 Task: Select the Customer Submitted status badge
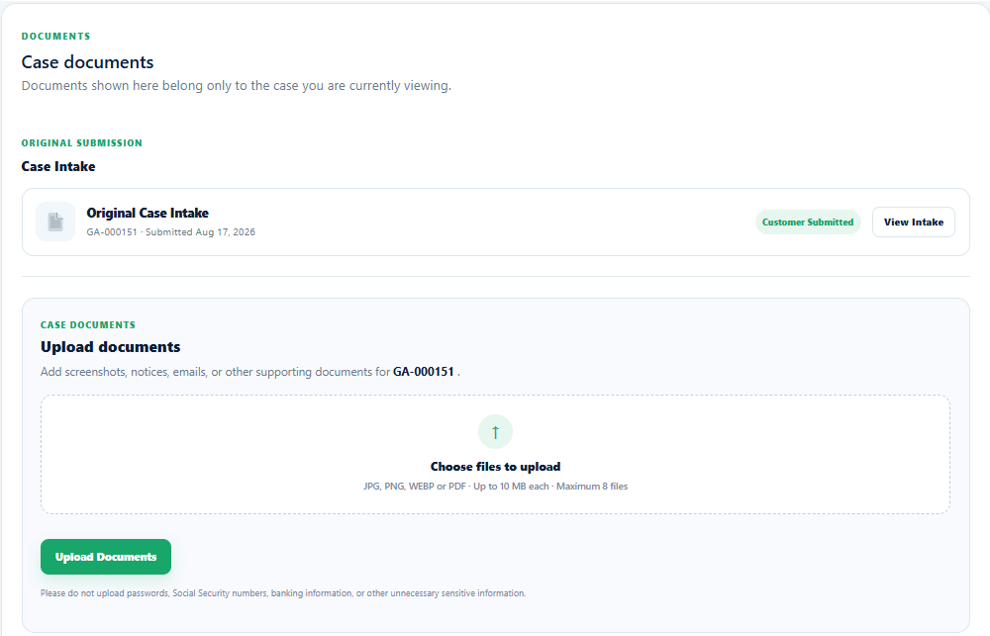pyautogui.click(x=808, y=222)
